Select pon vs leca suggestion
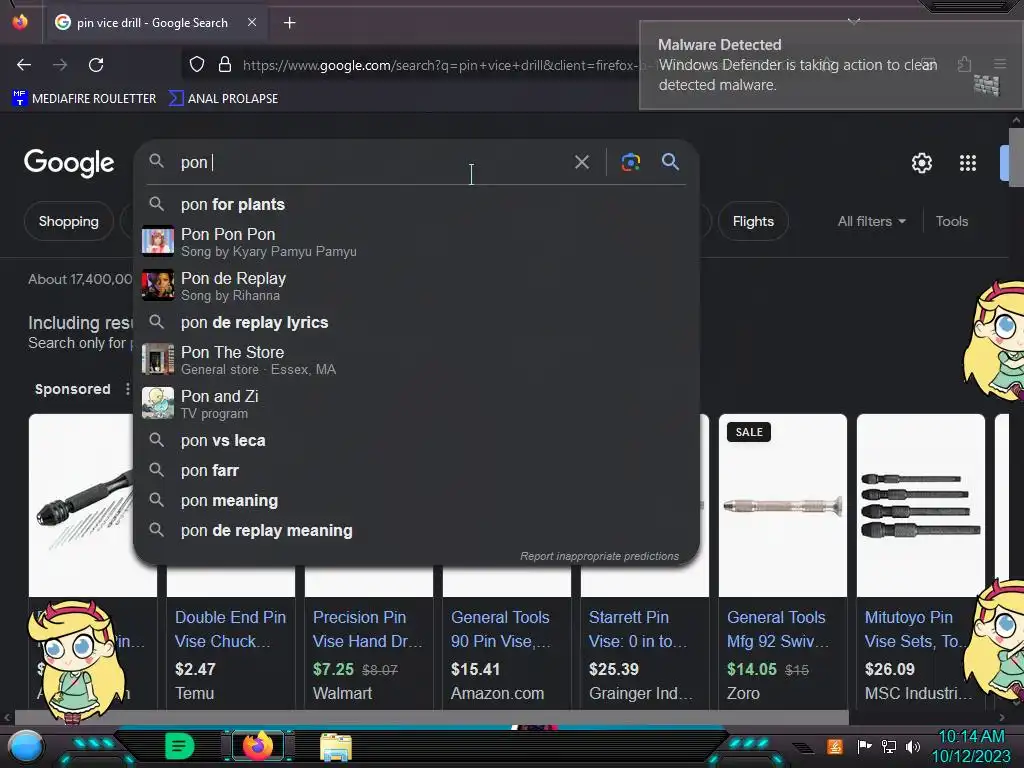1024x768 pixels. click(x=416, y=441)
